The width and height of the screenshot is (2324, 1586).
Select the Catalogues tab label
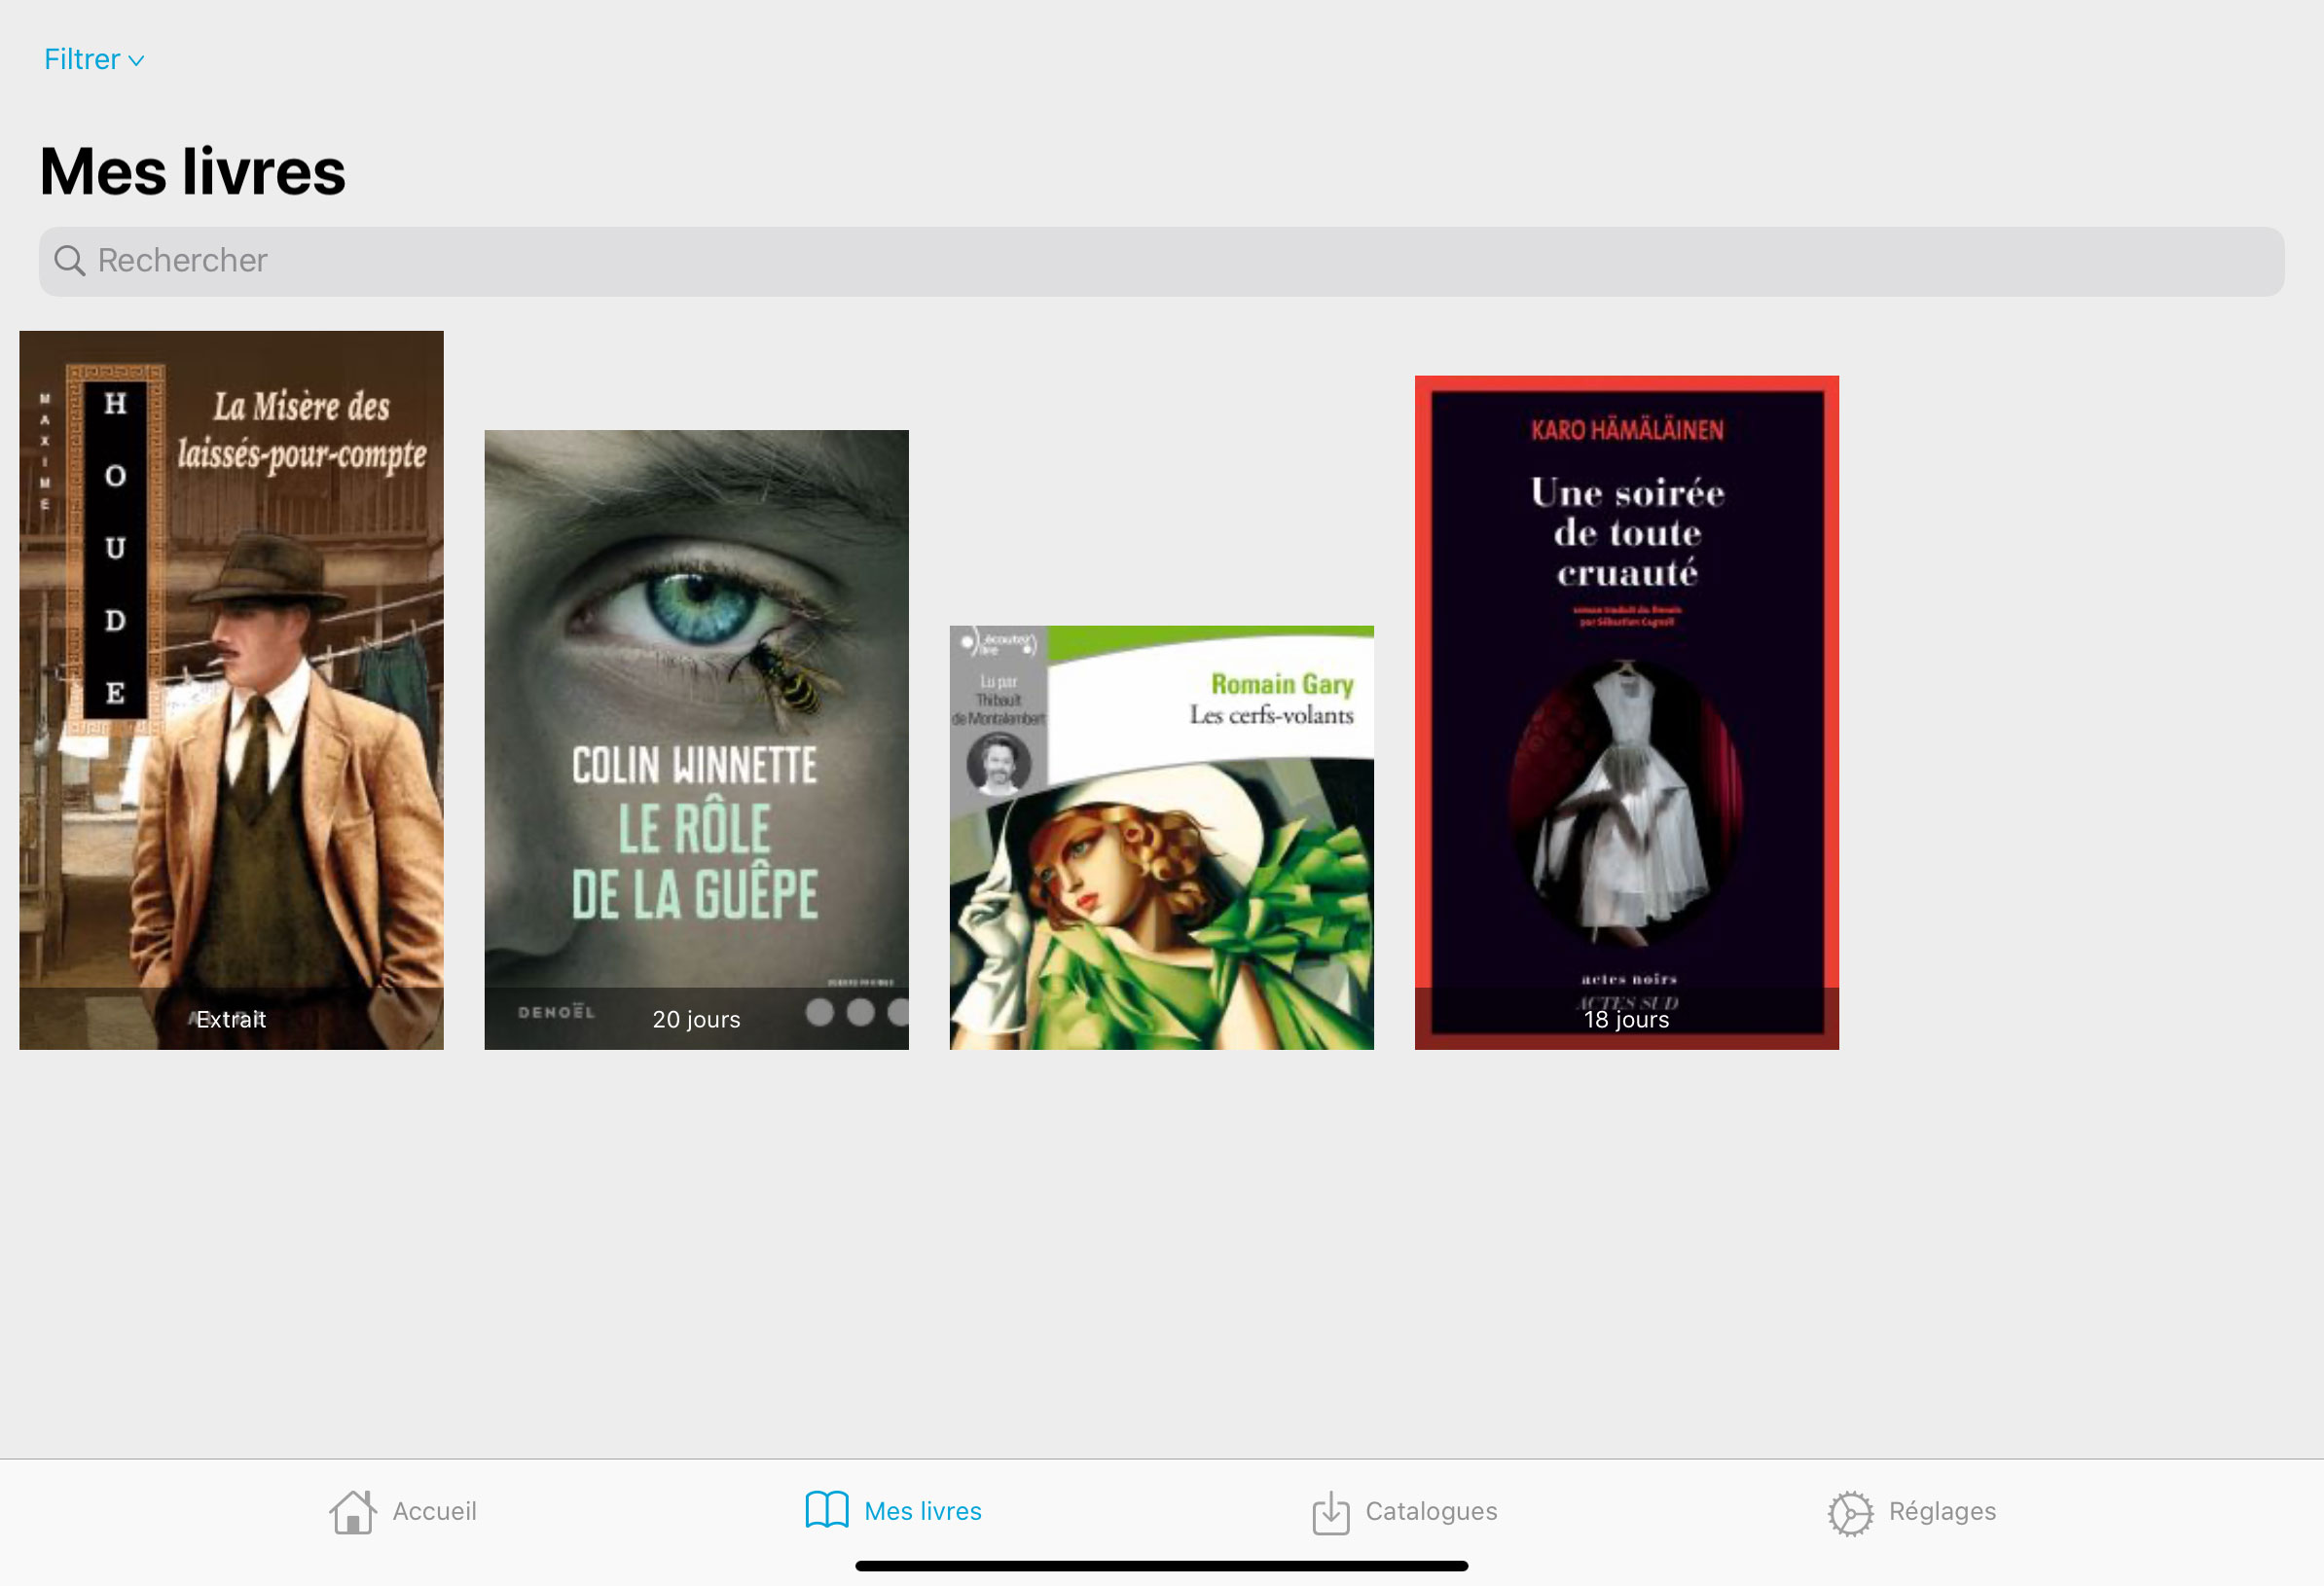point(1431,1511)
